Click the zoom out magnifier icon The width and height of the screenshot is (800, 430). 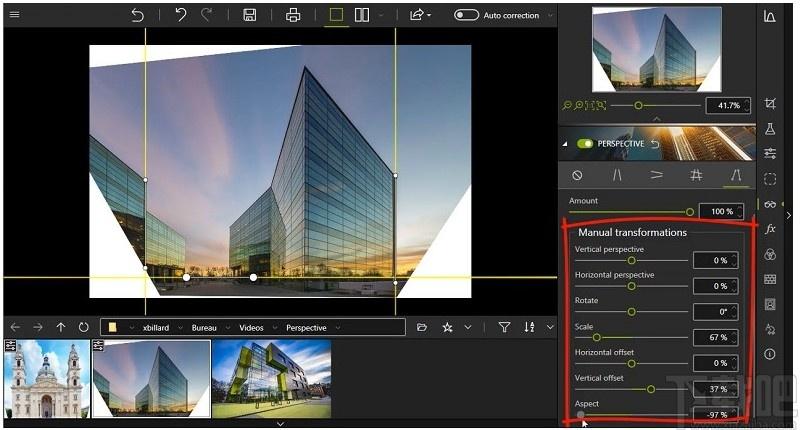566,106
